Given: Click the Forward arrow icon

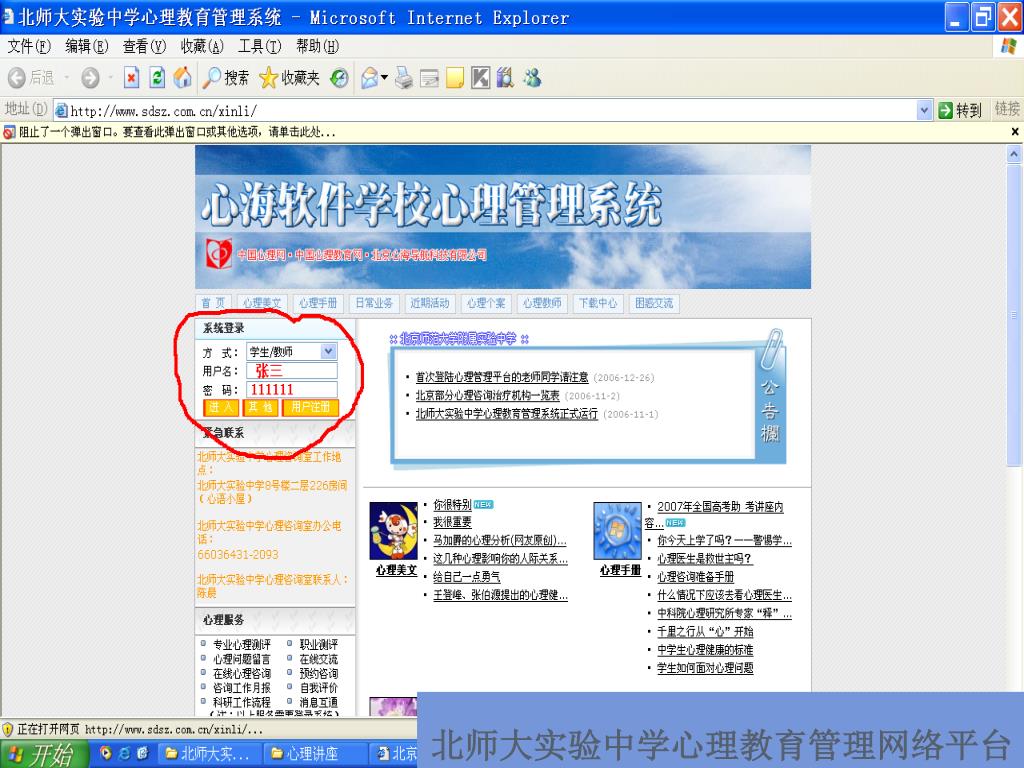Looking at the screenshot, I should point(90,78).
